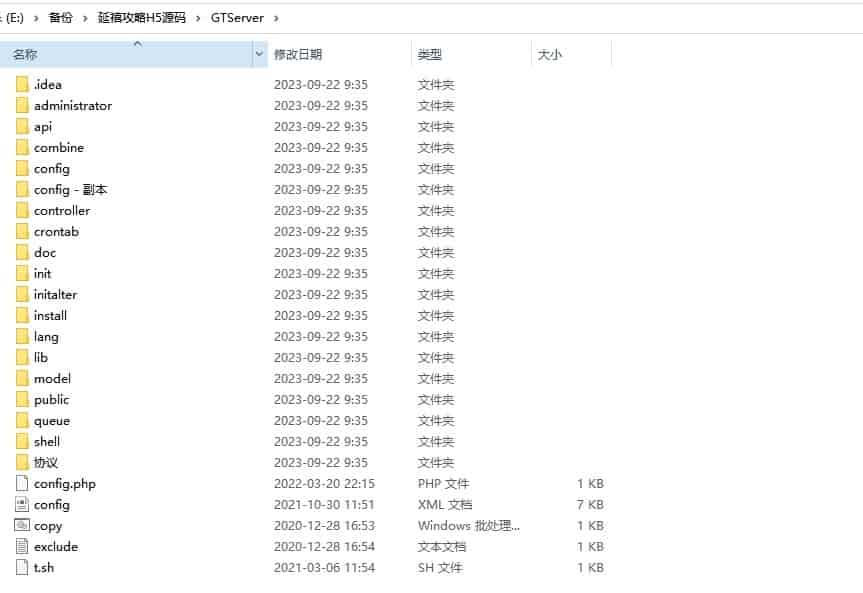Click the 'administrator' folder name

tap(73, 105)
